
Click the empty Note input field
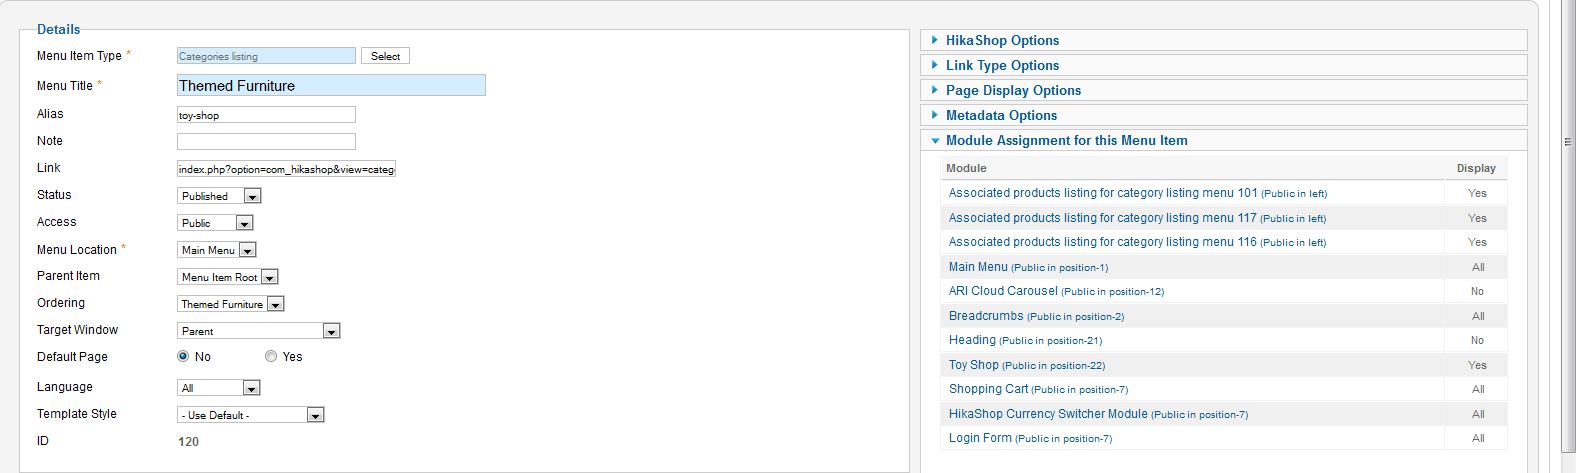pos(266,142)
